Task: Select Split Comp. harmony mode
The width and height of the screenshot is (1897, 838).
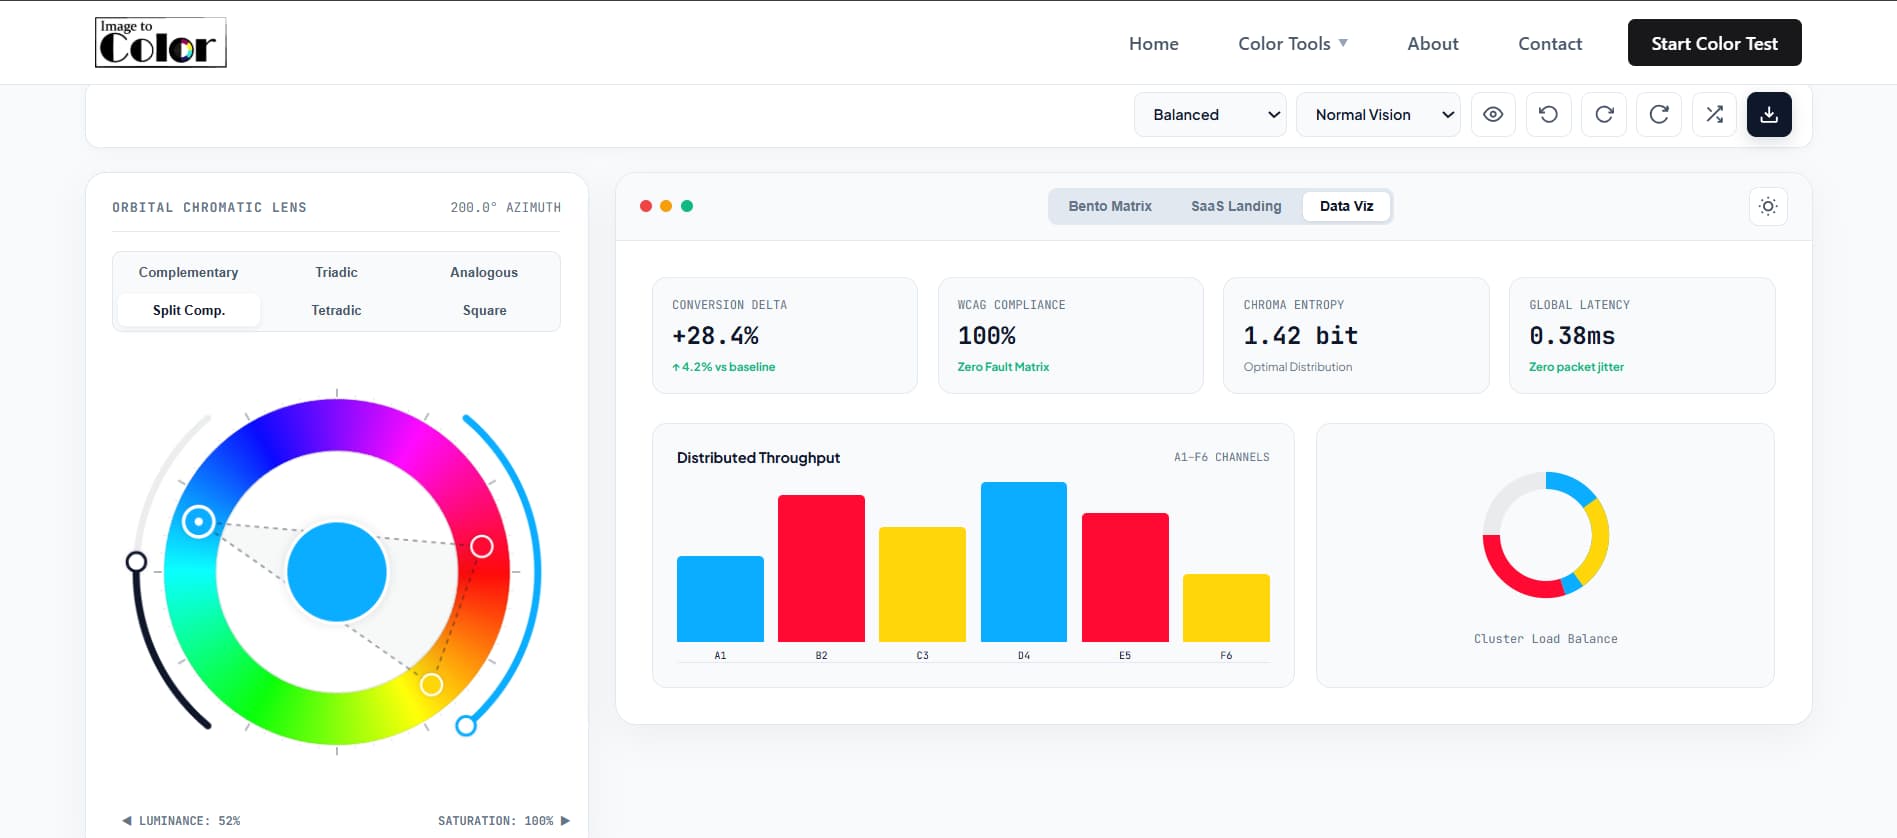Action: tap(189, 310)
